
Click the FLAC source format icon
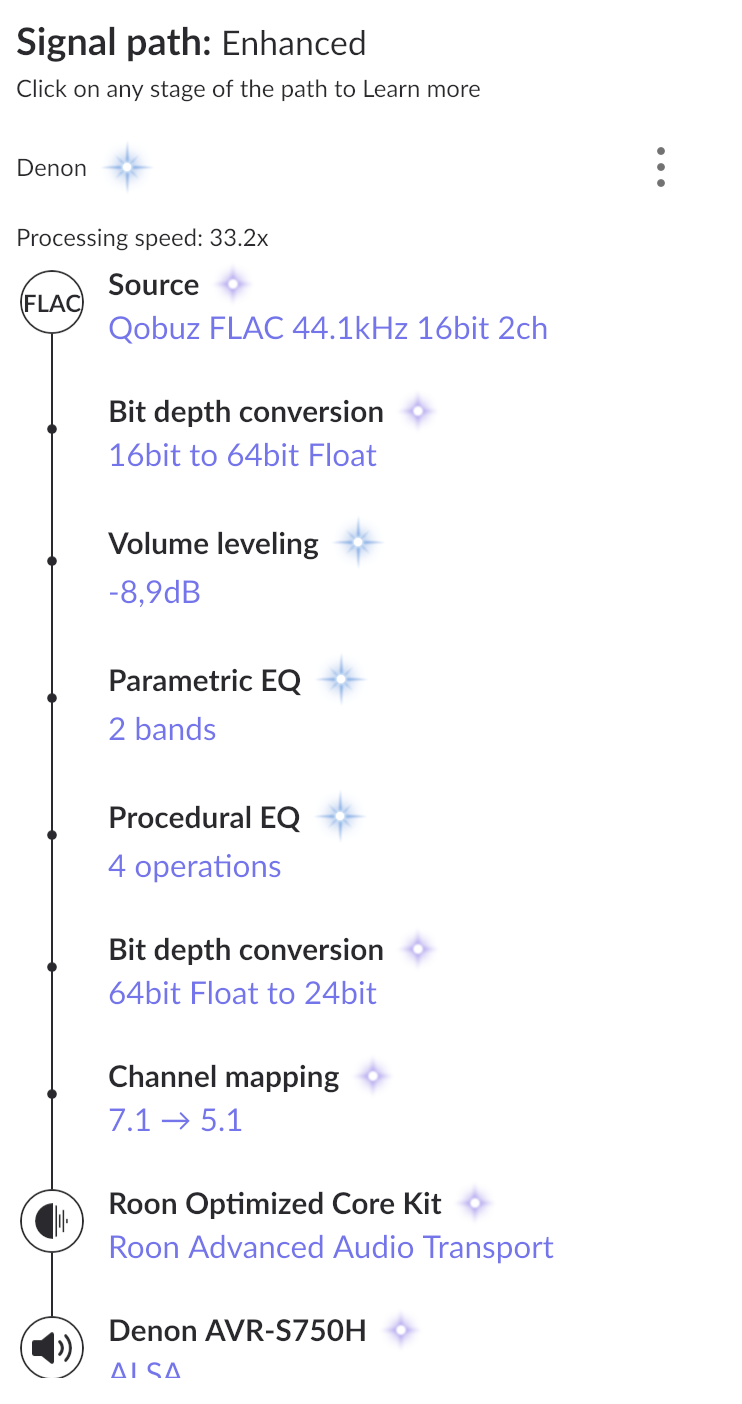point(52,304)
